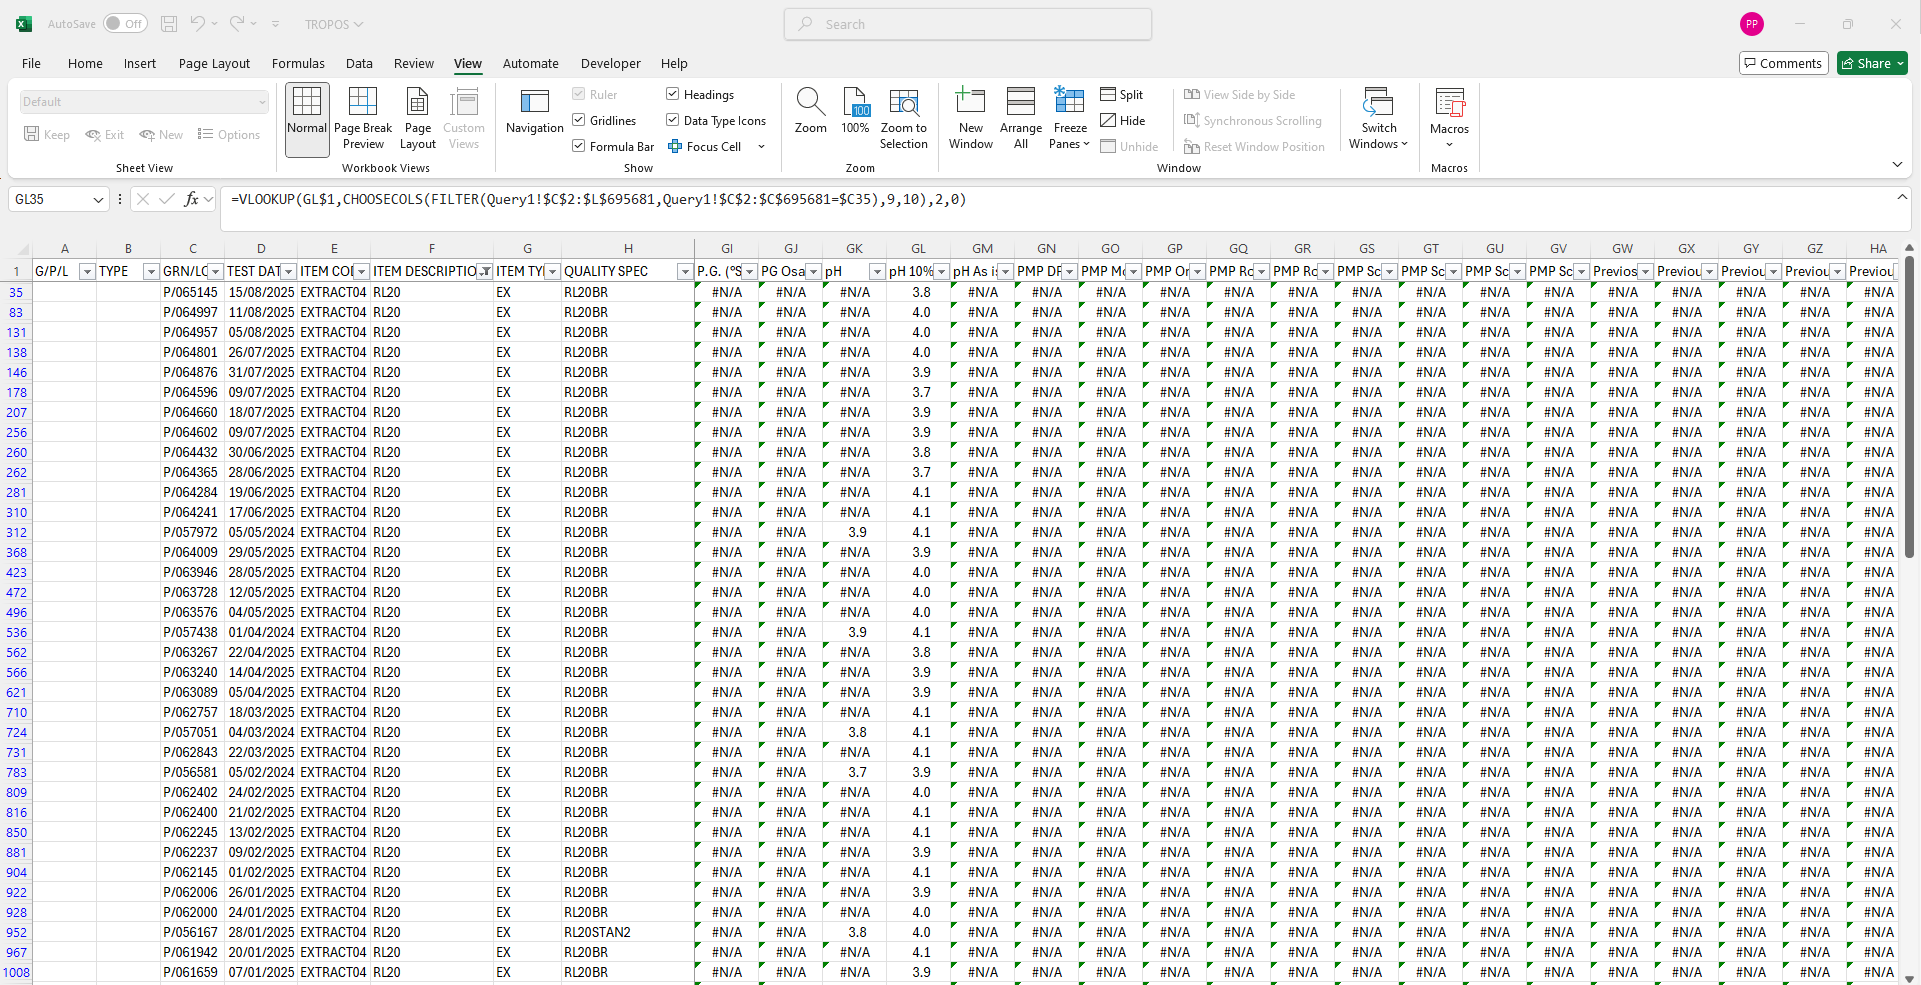Open QUALITY SPEC filter dropdown
The height and width of the screenshot is (985, 1921).
[x=685, y=272]
